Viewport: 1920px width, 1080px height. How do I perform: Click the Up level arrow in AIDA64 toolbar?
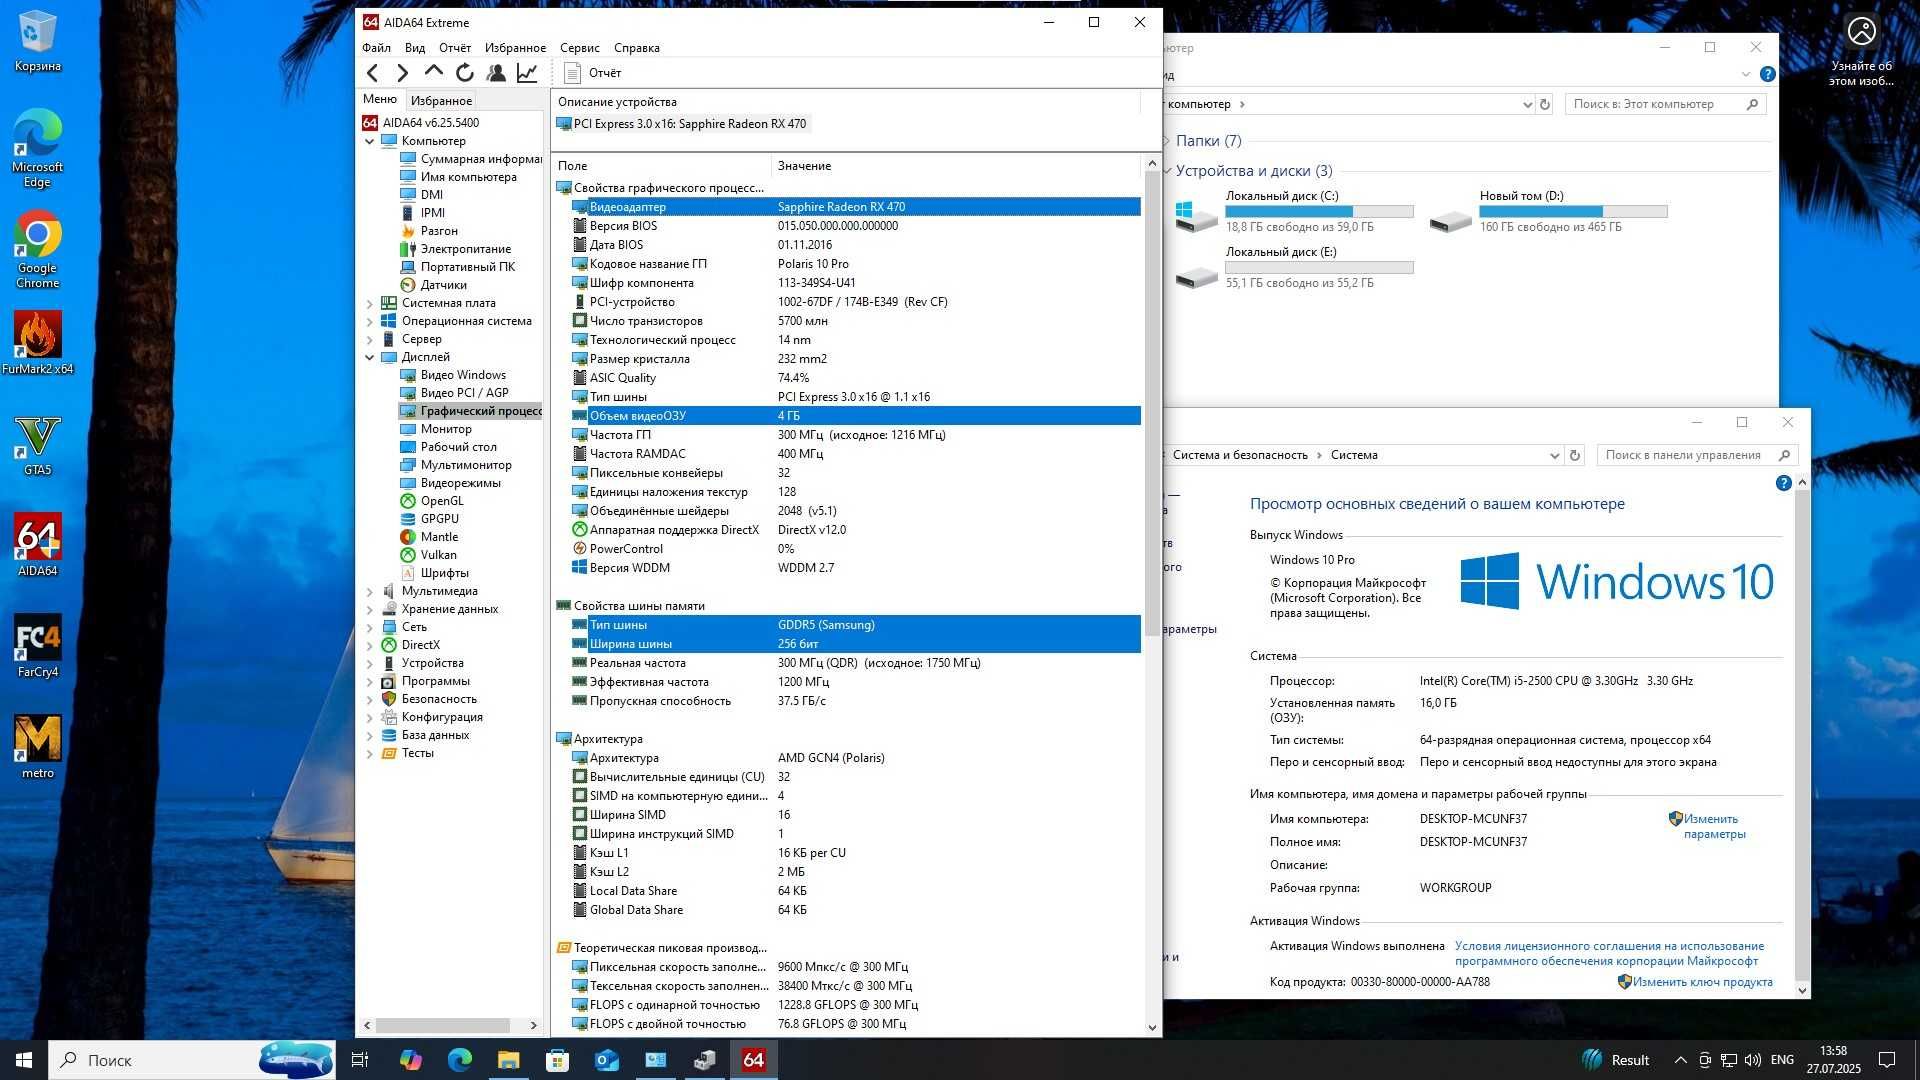(433, 72)
